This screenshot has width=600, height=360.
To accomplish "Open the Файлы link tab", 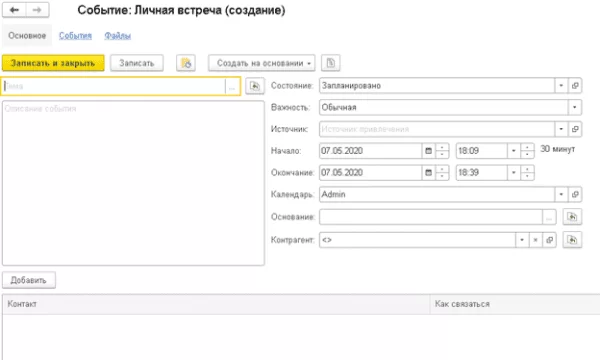I will click(x=117, y=36).
